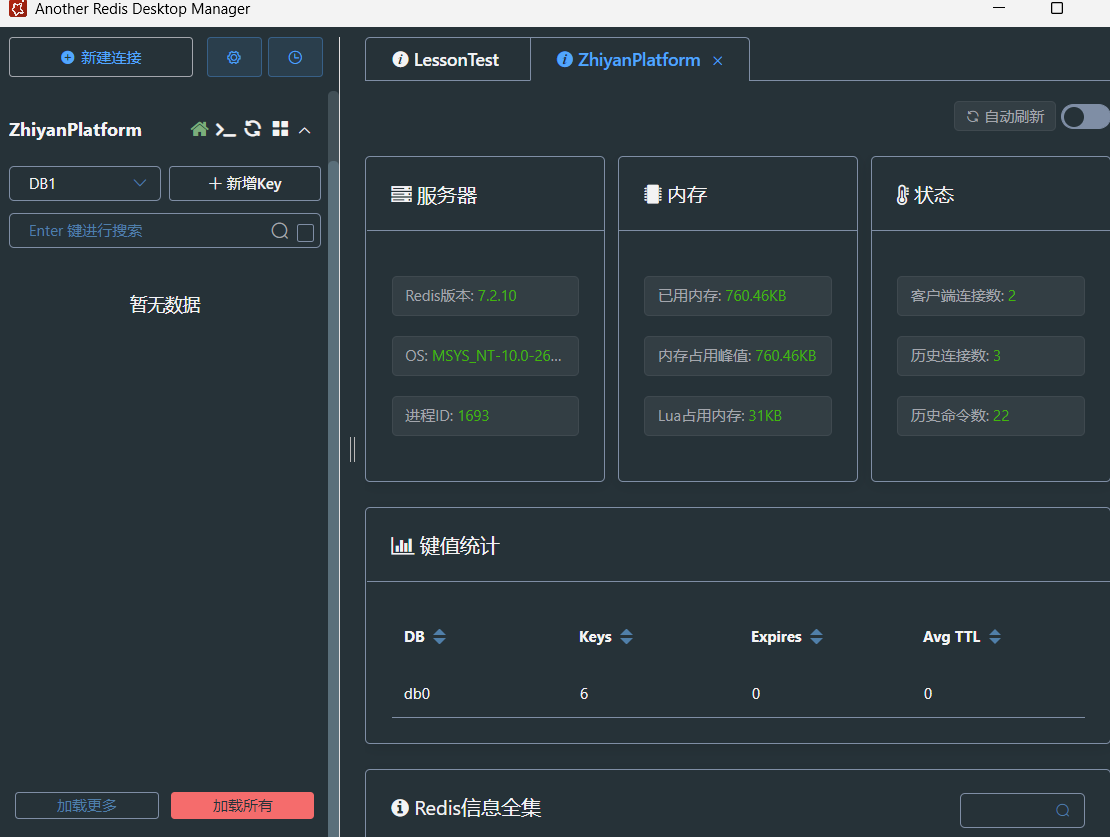Screen dimensions: 1110x837
Task: Sort key statistics by Avg TTL column
Action: 994,637
